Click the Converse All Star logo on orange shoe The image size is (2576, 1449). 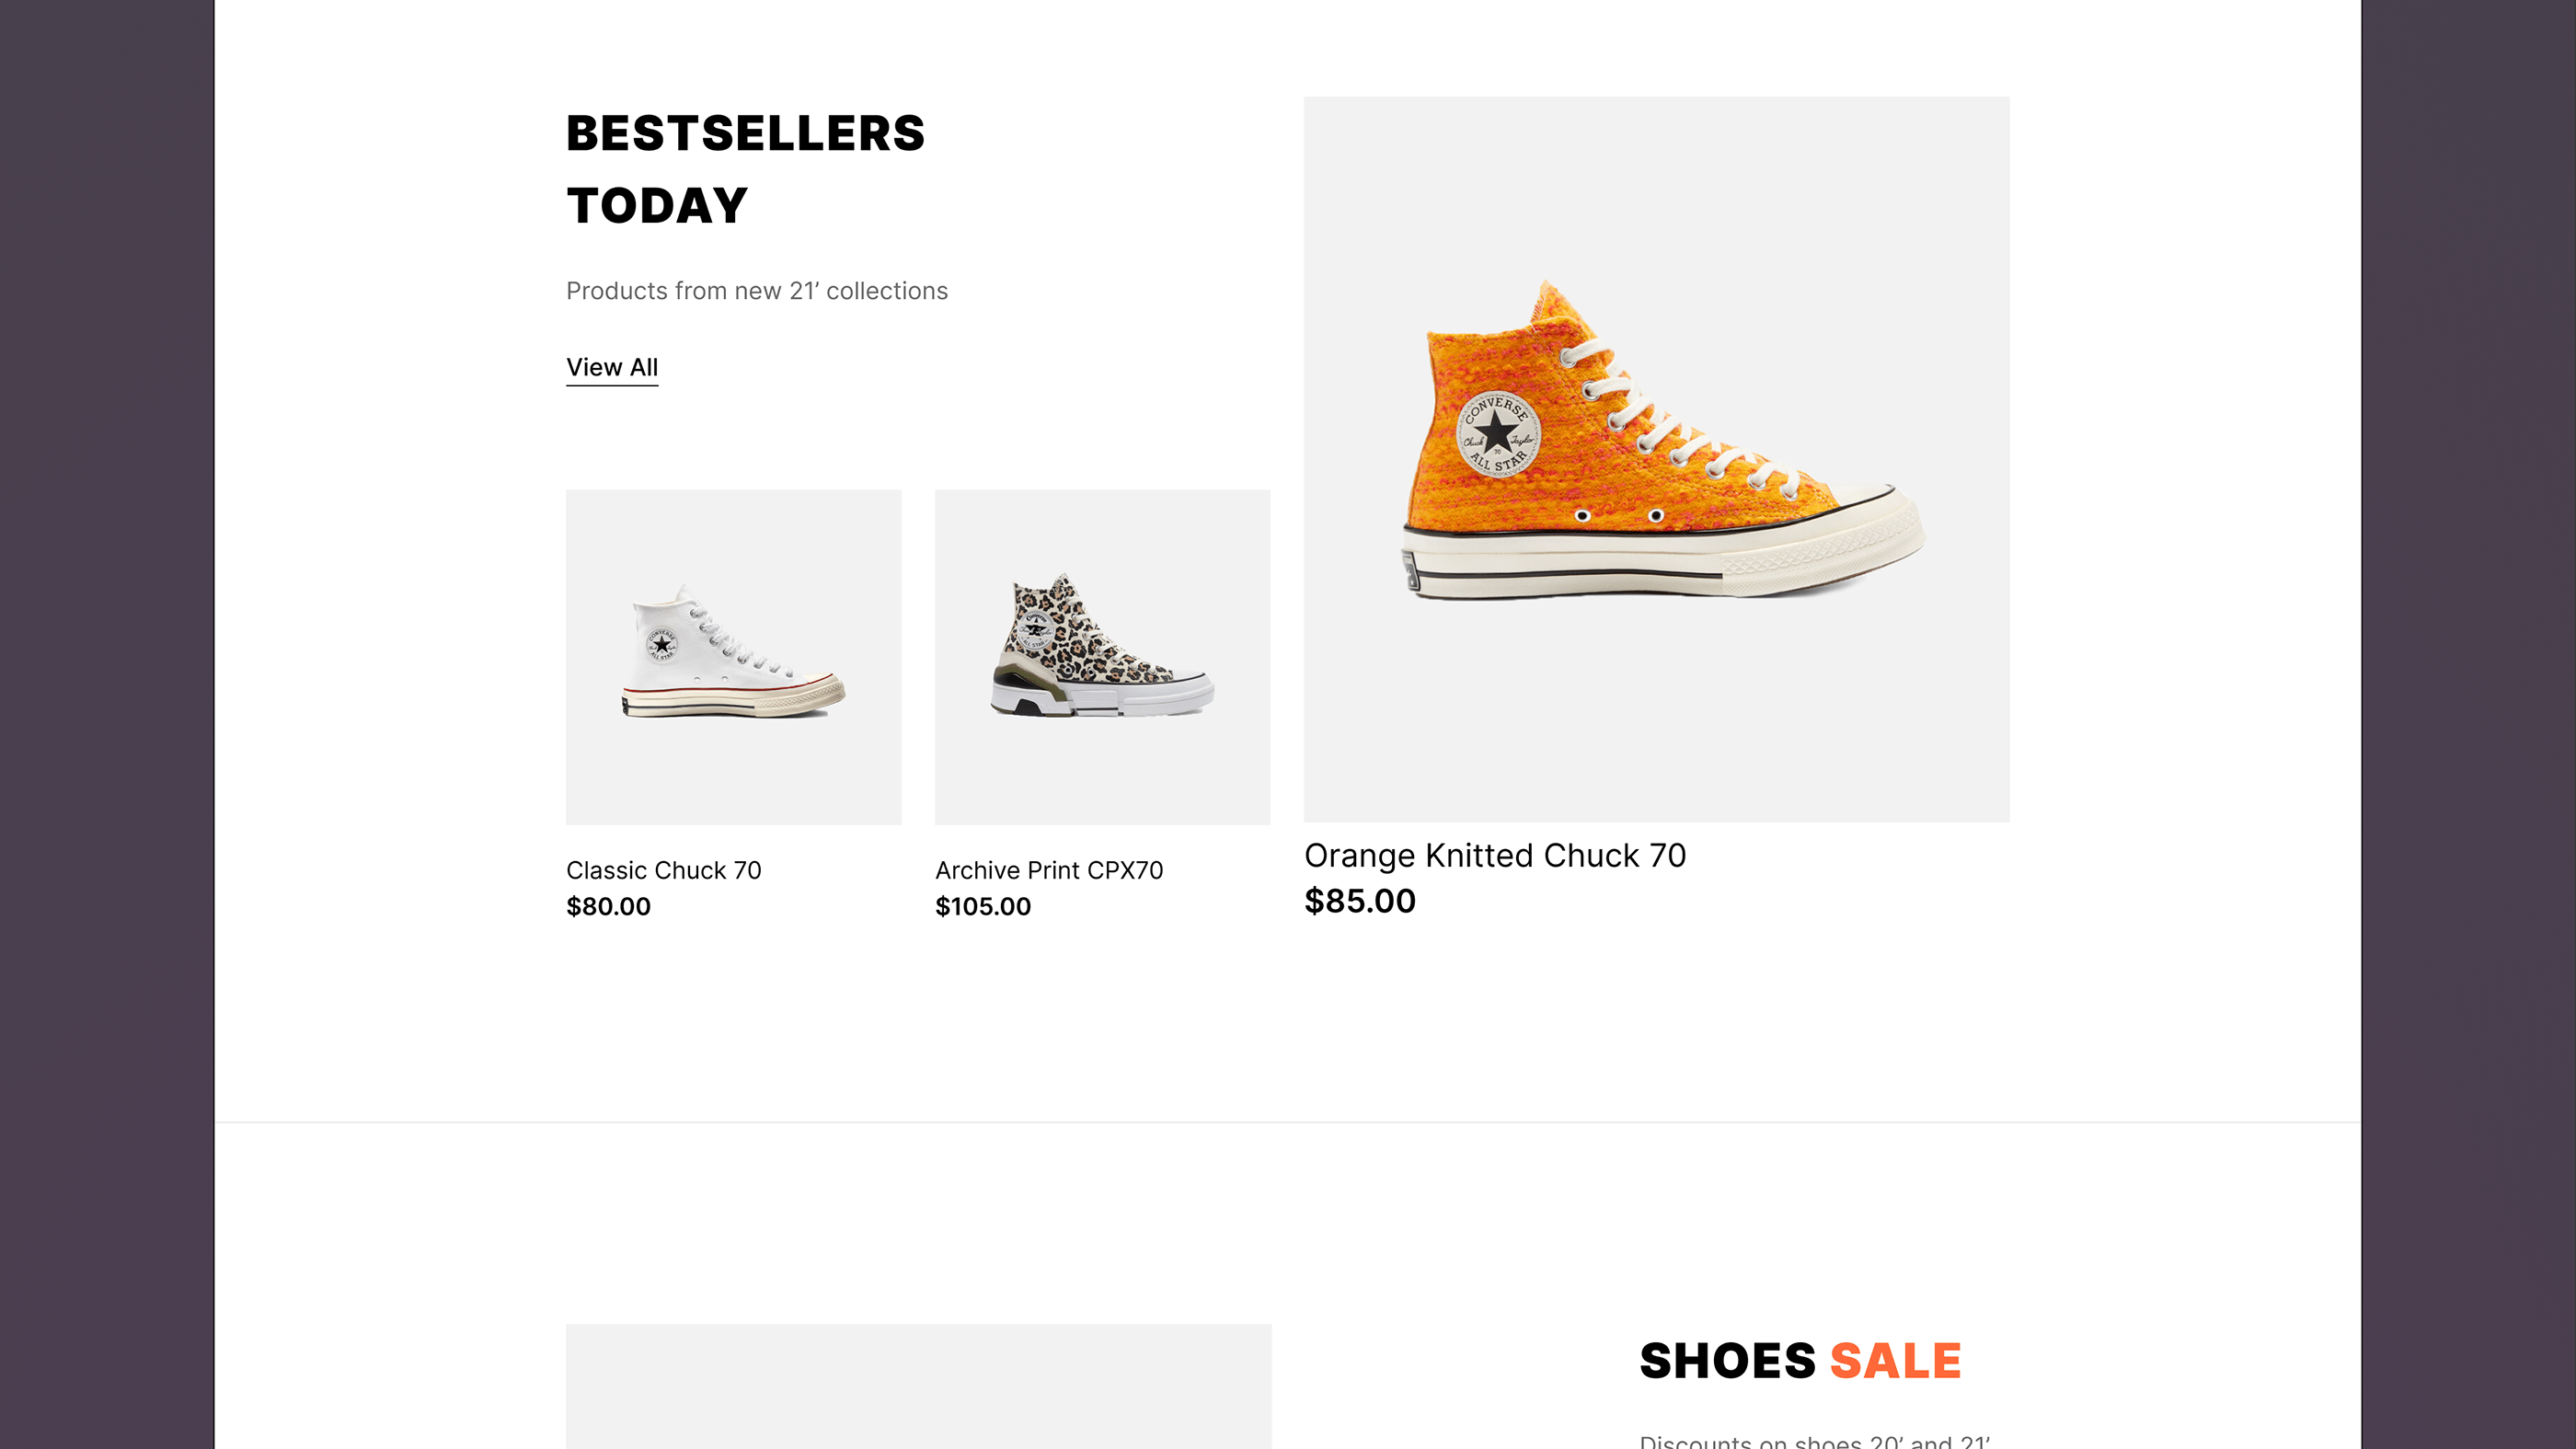click(x=1497, y=434)
